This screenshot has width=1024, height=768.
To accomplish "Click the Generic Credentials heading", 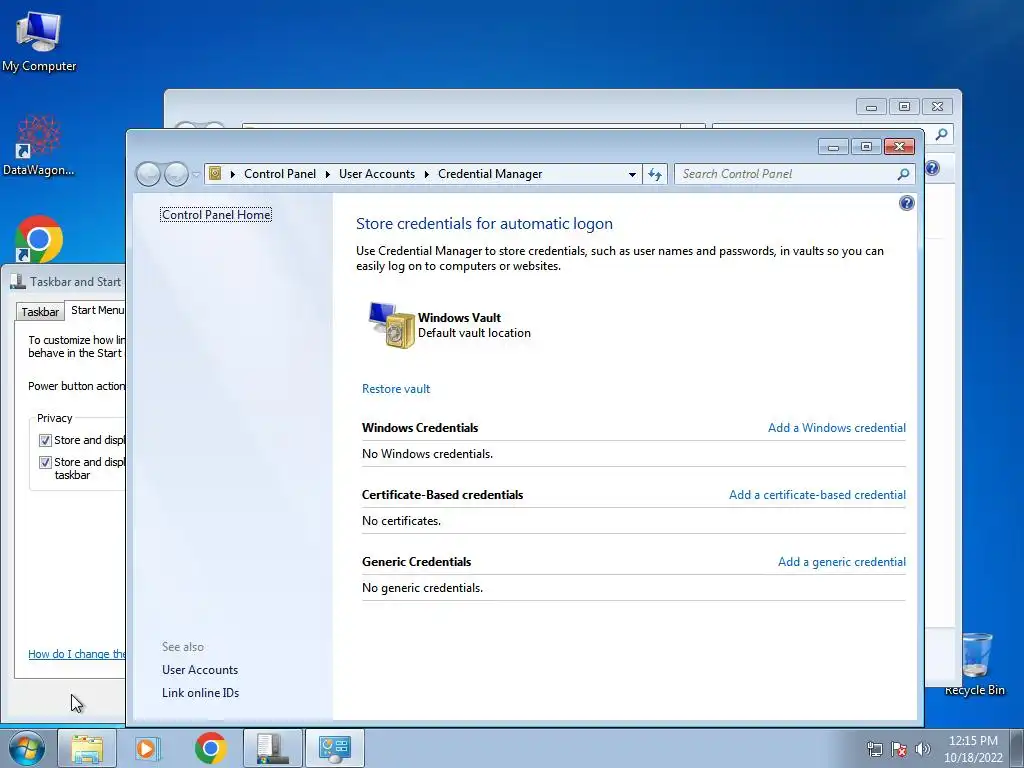I will click(x=416, y=562).
